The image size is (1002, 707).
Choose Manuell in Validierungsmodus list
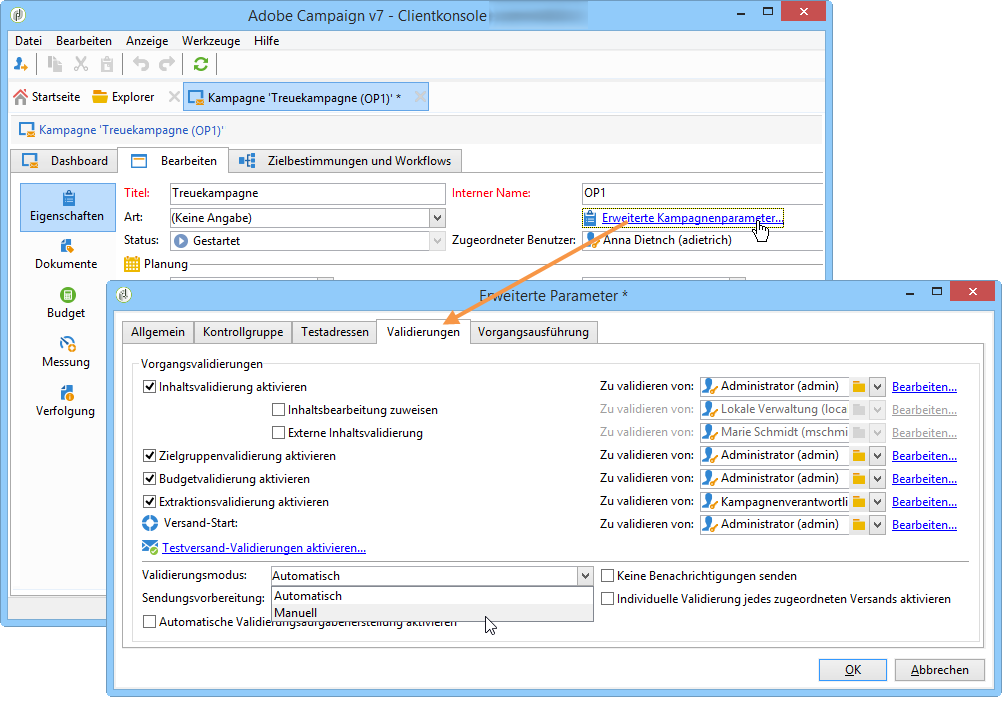click(433, 612)
